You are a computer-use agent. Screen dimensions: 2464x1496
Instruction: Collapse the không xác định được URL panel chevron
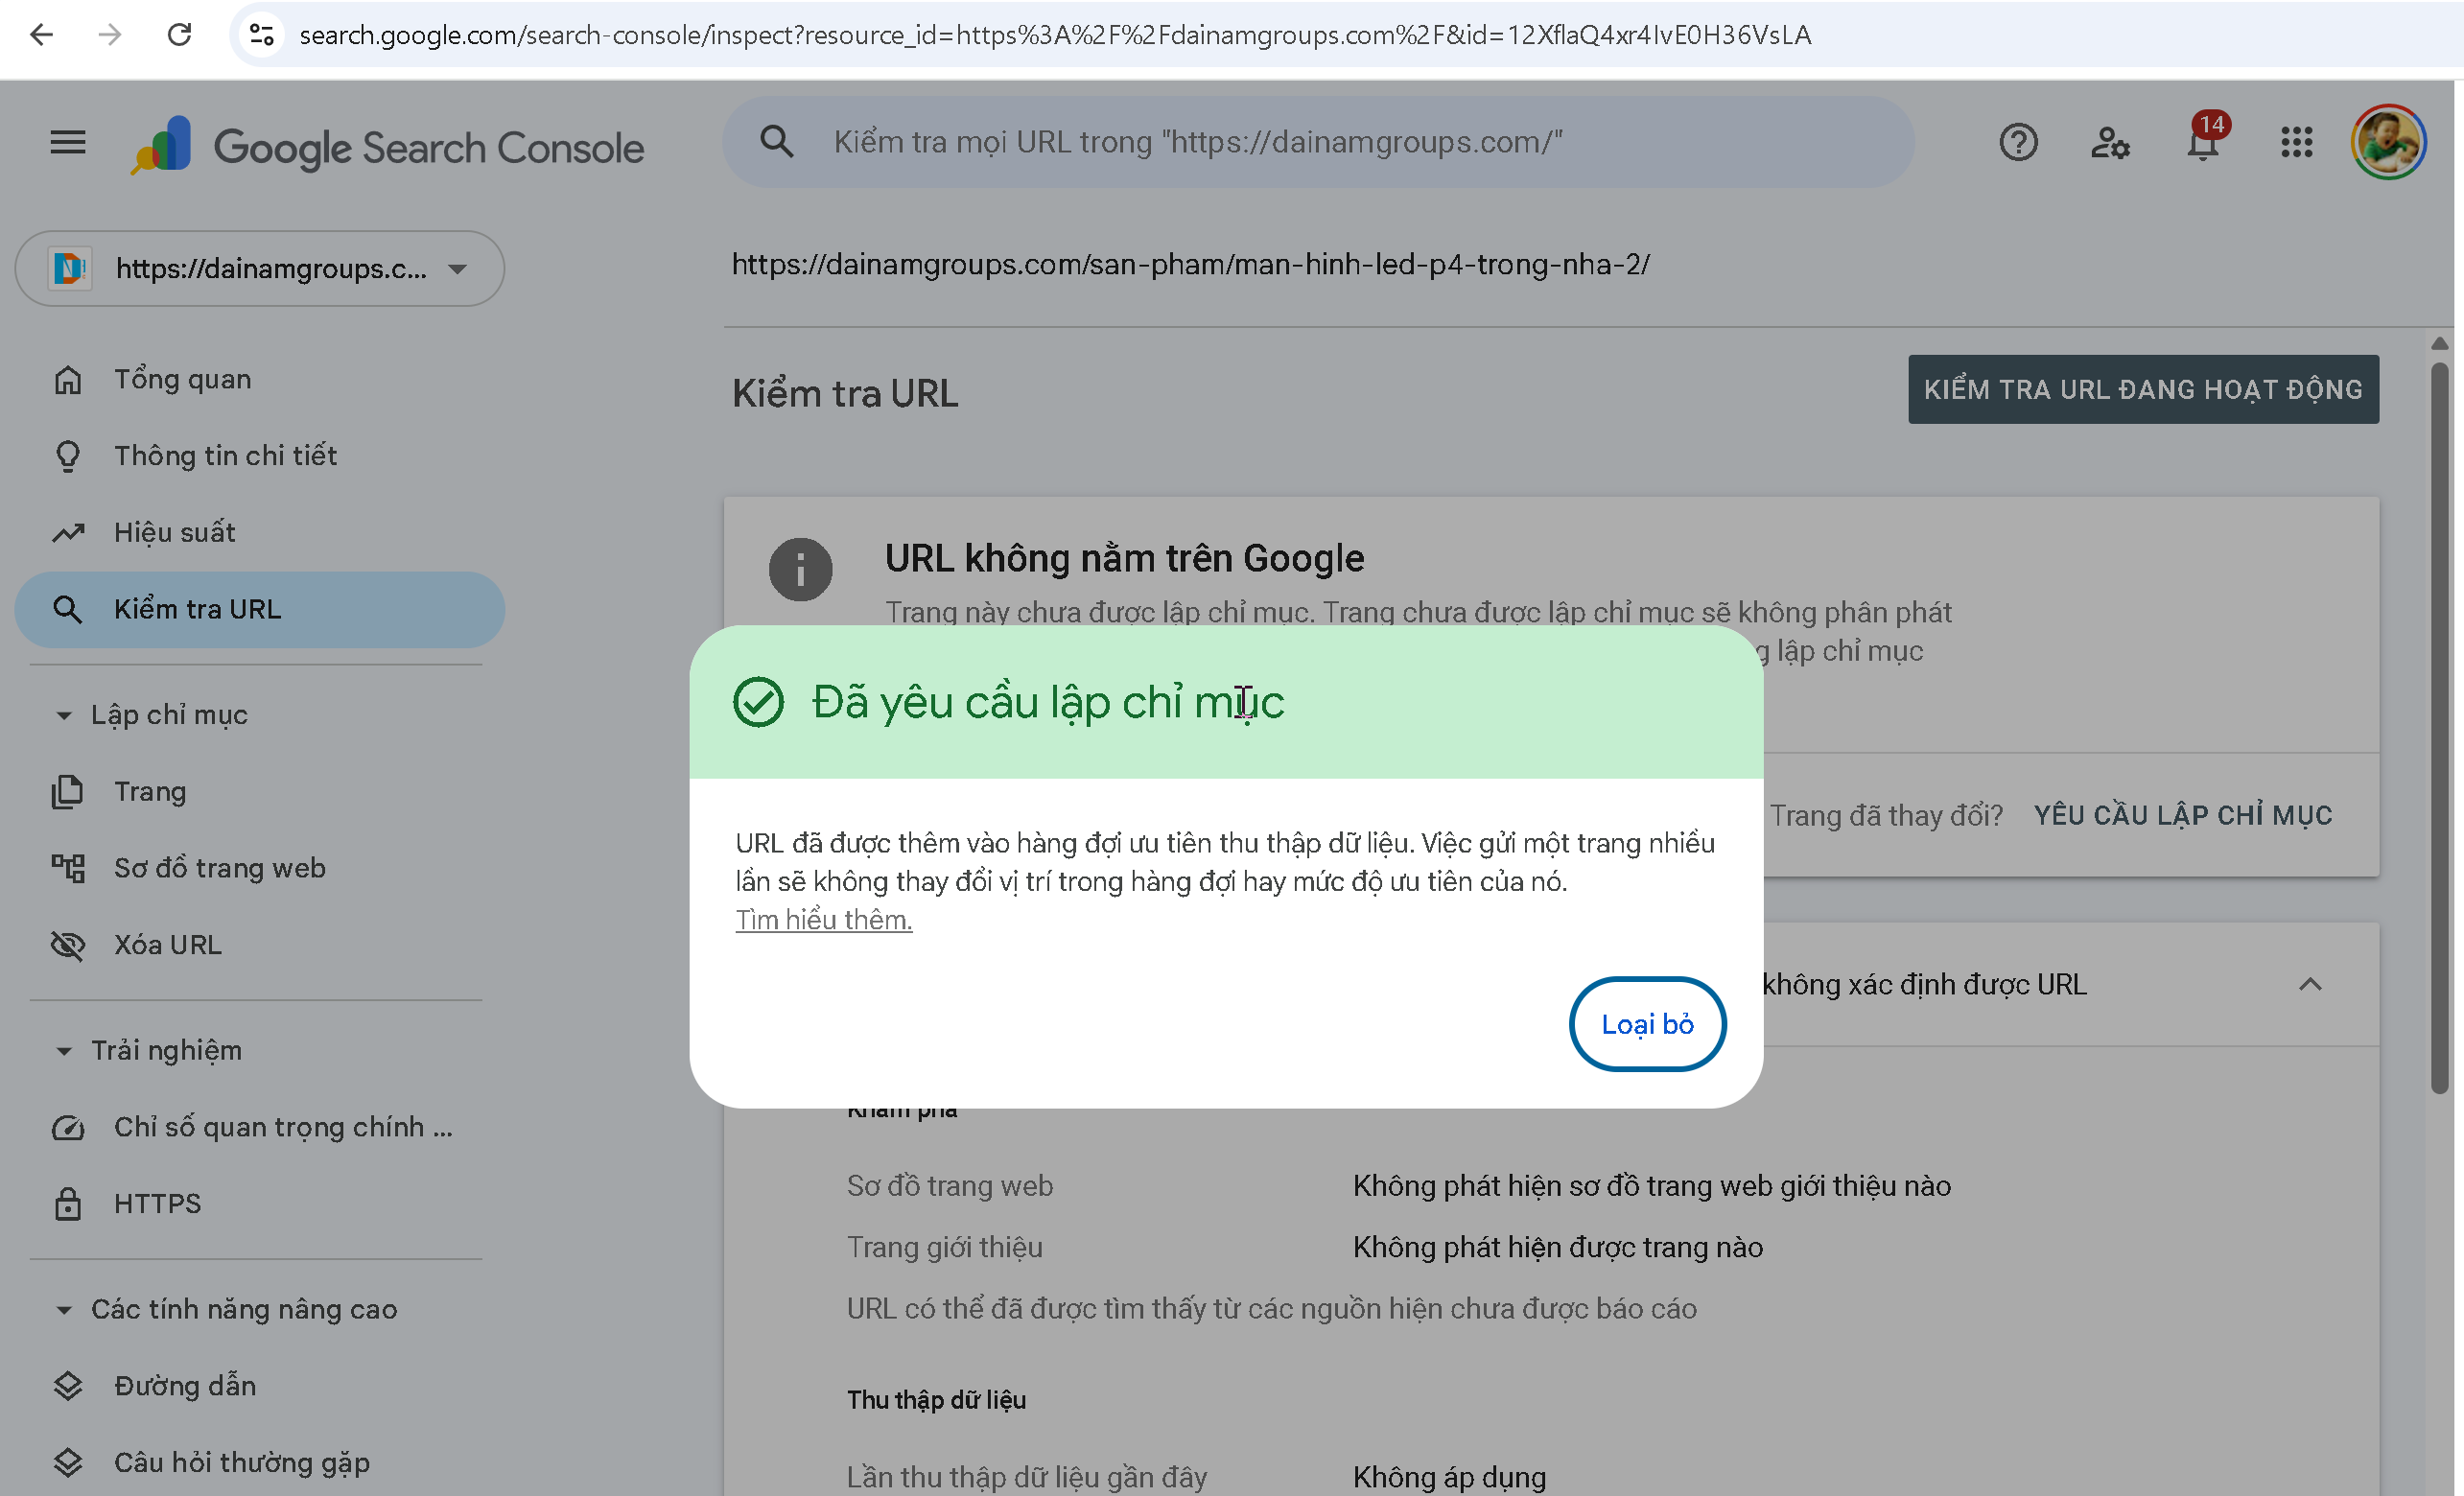tap(2309, 985)
